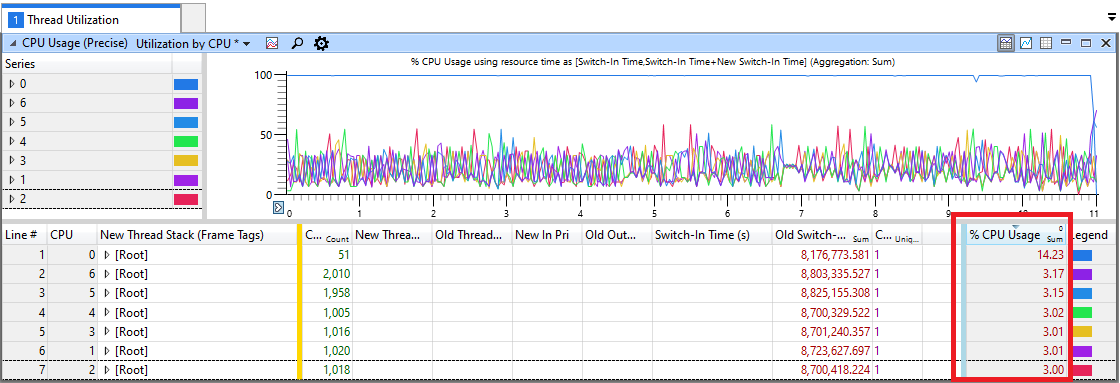Switch to graph-only display
The image size is (1120, 383).
[x=1026, y=43]
